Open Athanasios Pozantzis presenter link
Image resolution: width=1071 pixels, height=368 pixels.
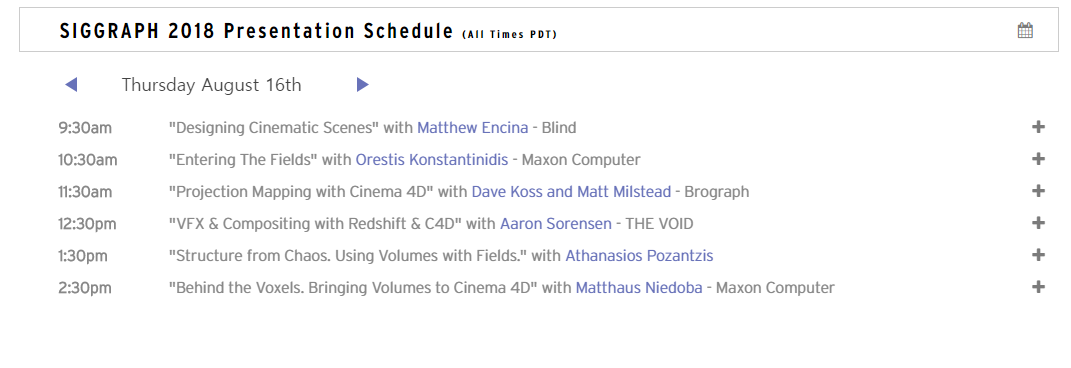pos(639,256)
